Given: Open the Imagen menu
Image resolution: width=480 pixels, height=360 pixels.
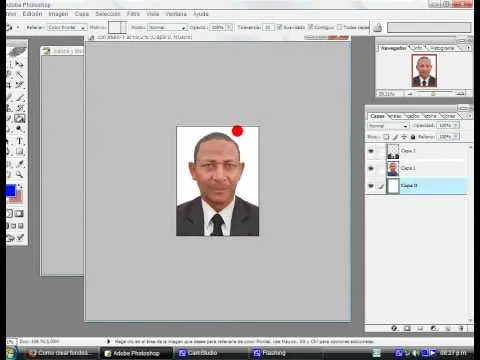Looking at the screenshot, I should (x=58, y=14).
